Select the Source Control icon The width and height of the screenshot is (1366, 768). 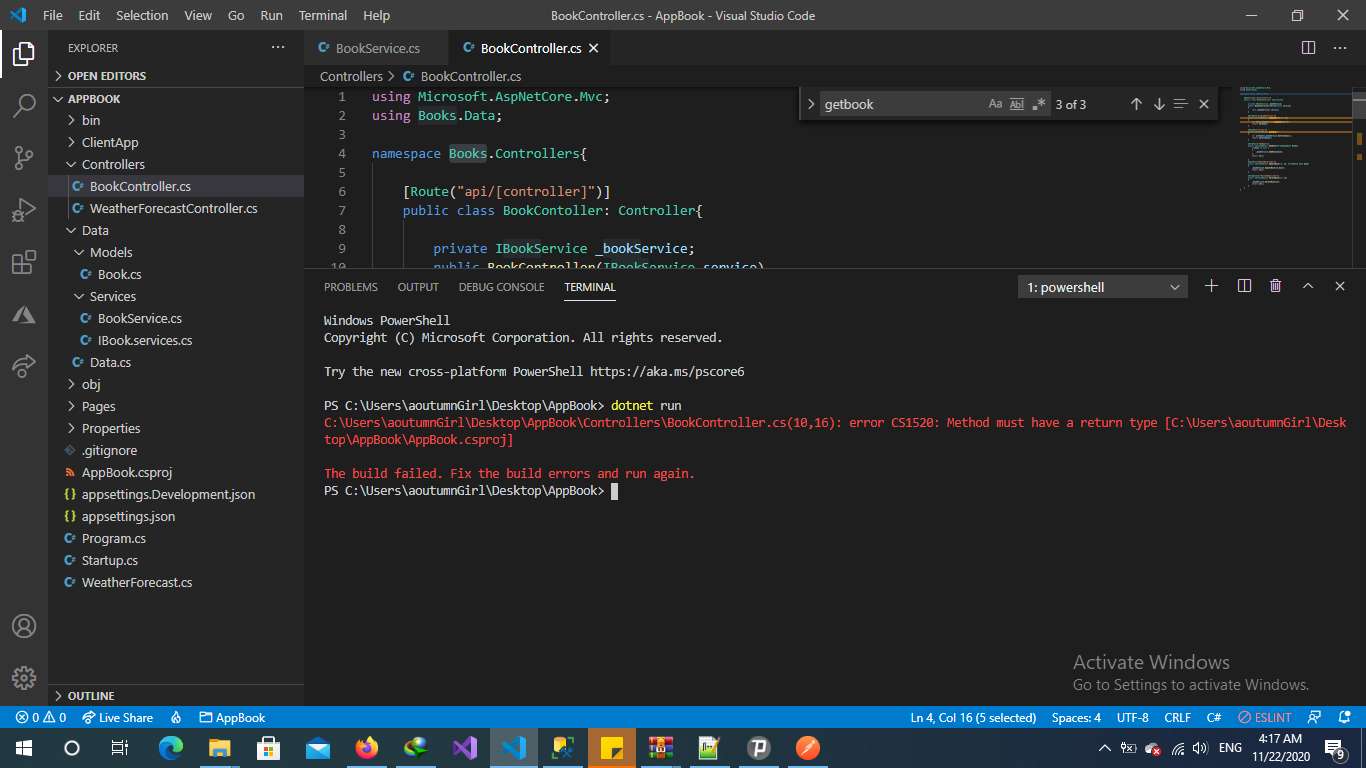pos(24,158)
